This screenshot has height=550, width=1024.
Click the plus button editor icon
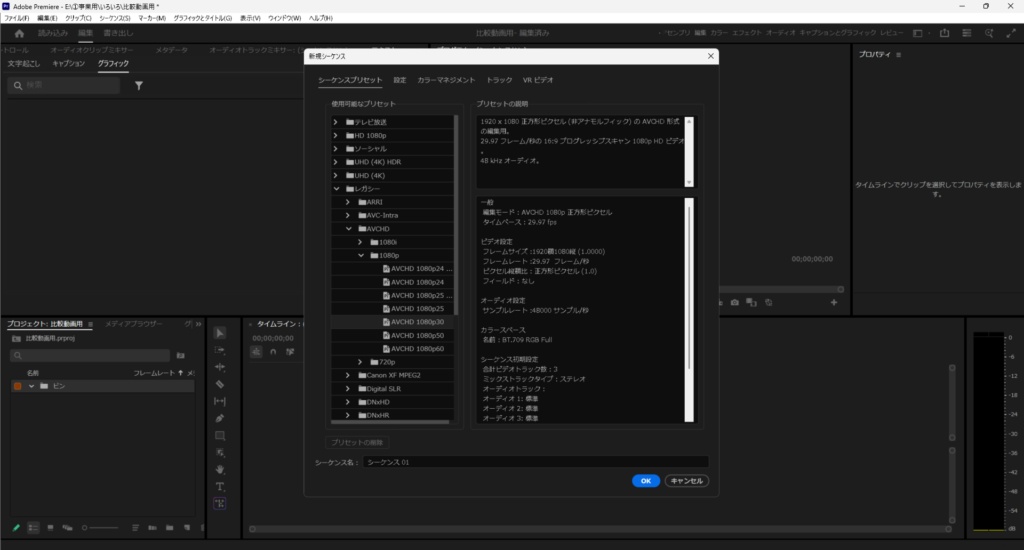[834, 302]
